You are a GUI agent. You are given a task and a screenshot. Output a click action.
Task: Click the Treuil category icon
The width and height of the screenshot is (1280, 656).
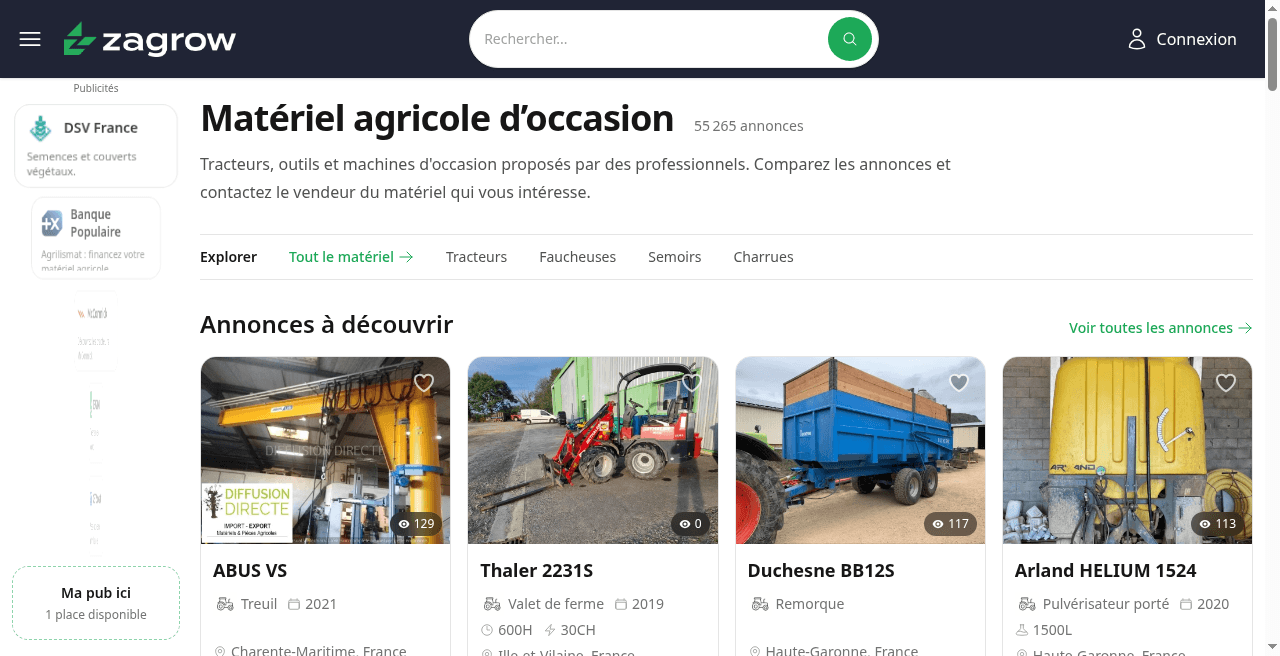(x=224, y=604)
